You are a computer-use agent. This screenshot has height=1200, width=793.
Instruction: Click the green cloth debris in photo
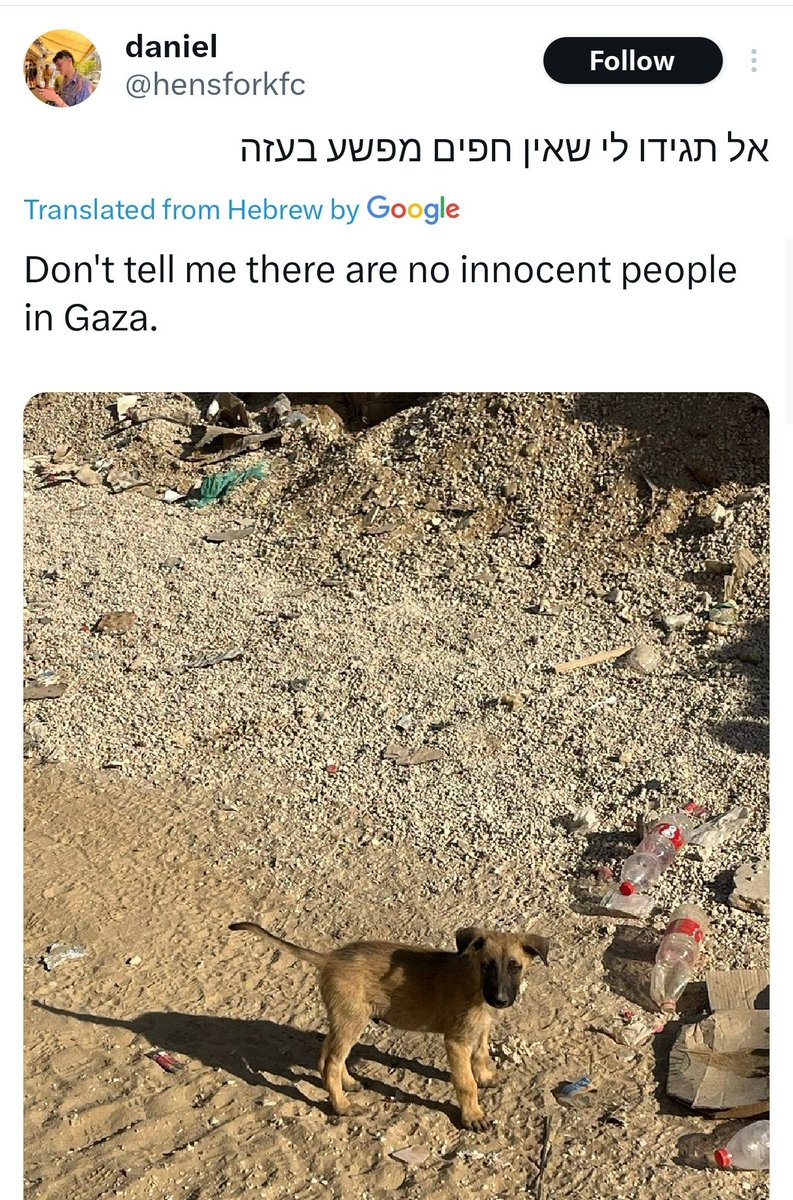(x=227, y=484)
